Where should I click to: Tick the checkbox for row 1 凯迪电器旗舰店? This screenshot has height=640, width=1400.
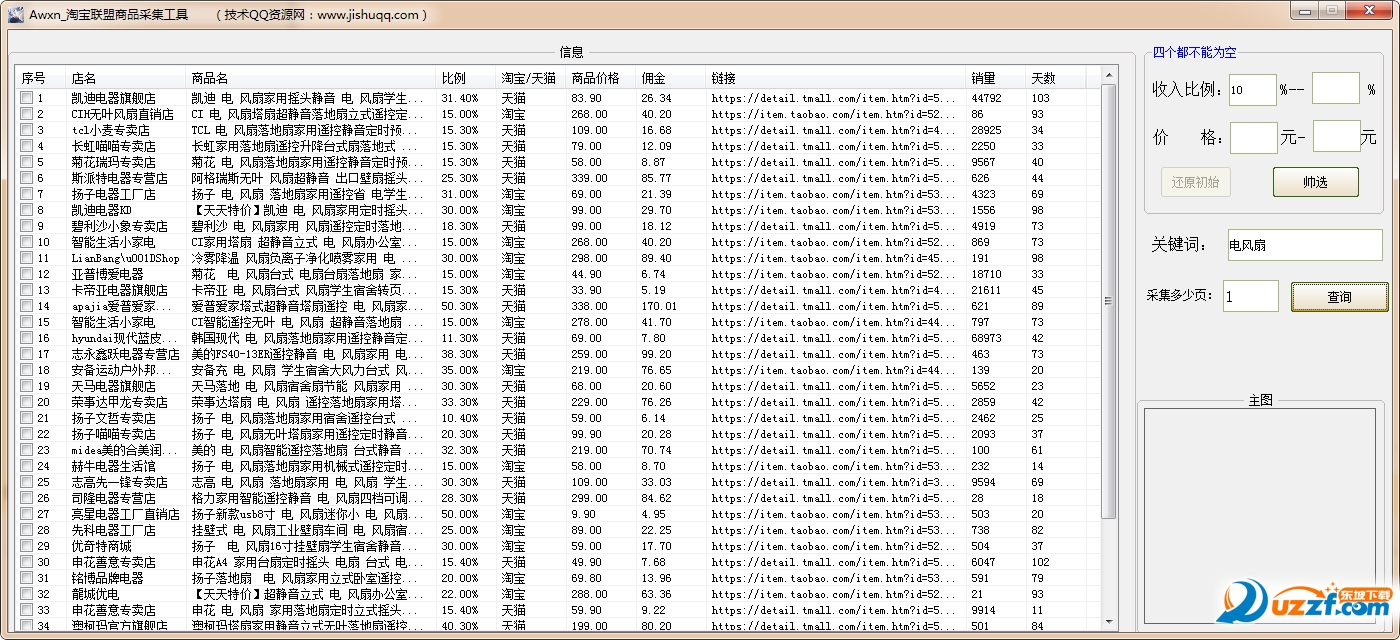(x=27, y=98)
